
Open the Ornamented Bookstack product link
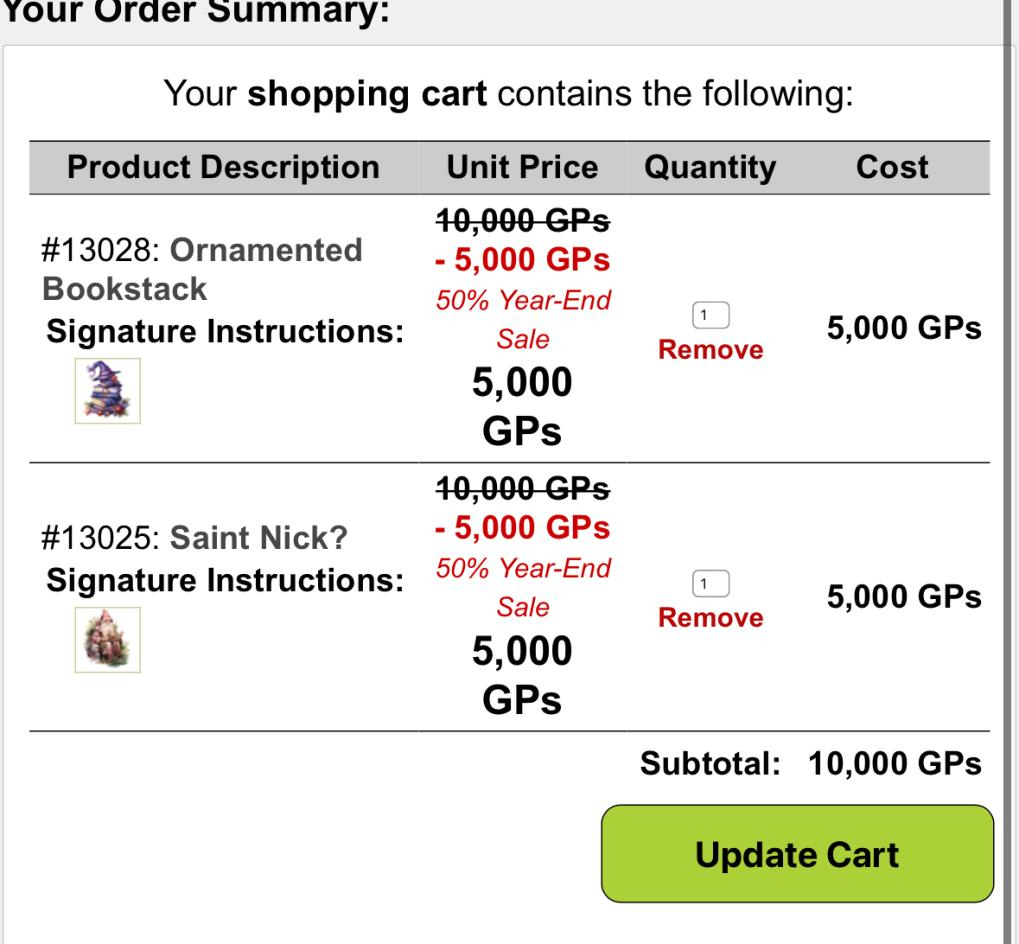pos(201,269)
